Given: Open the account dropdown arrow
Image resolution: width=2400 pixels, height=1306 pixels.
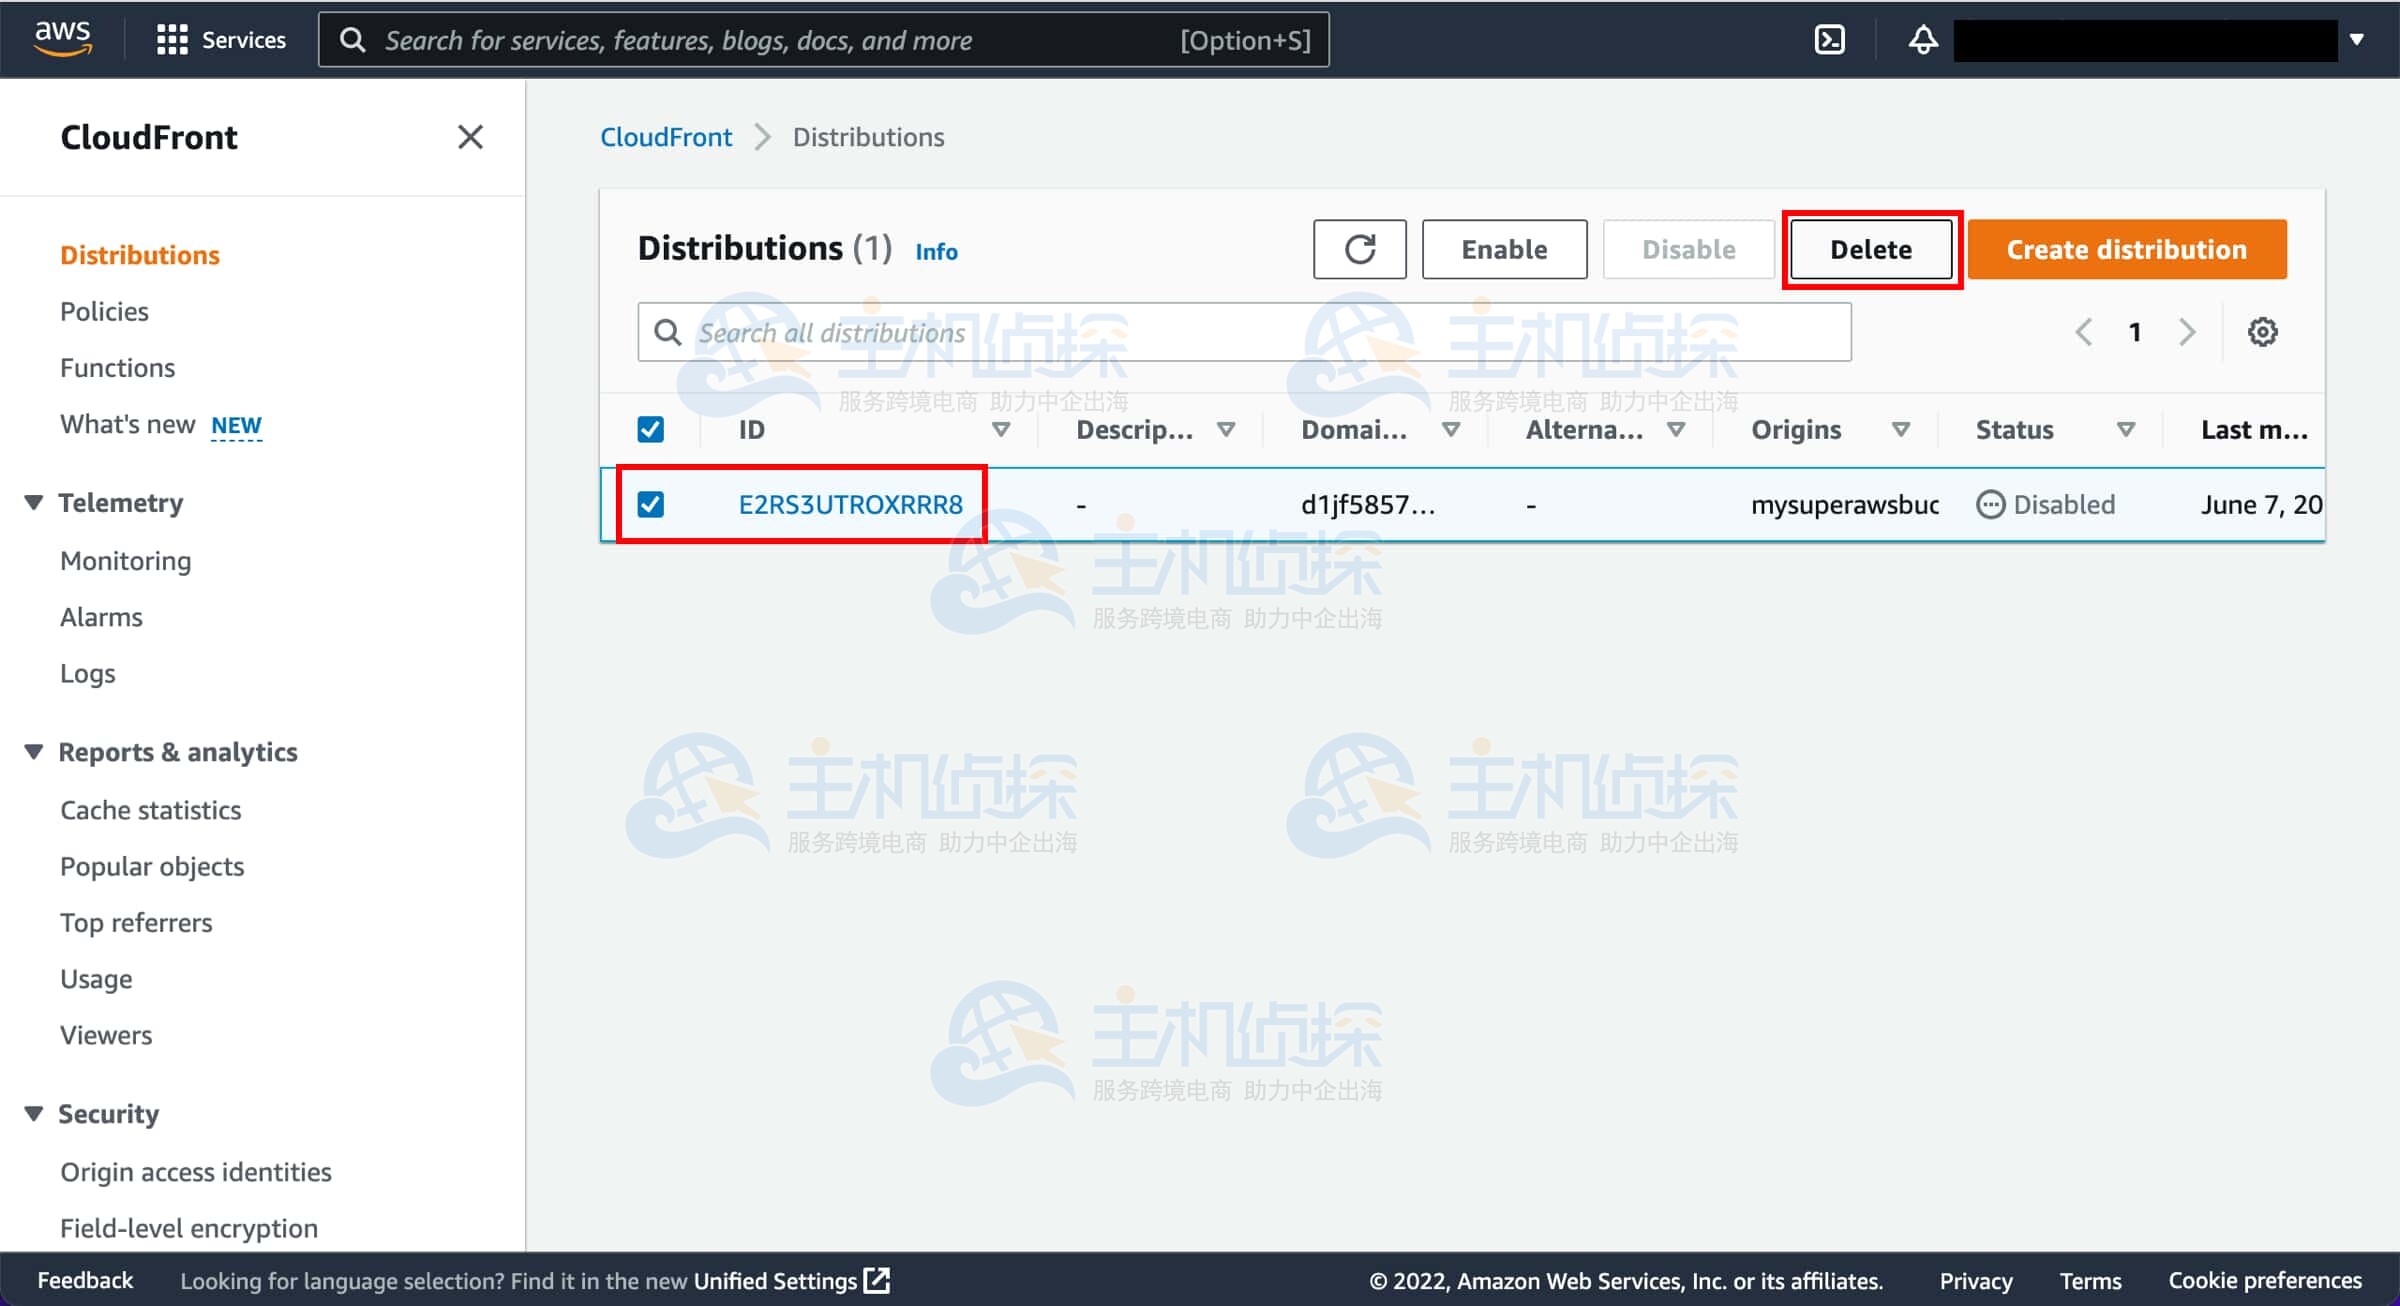Looking at the screenshot, I should (x=2357, y=40).
